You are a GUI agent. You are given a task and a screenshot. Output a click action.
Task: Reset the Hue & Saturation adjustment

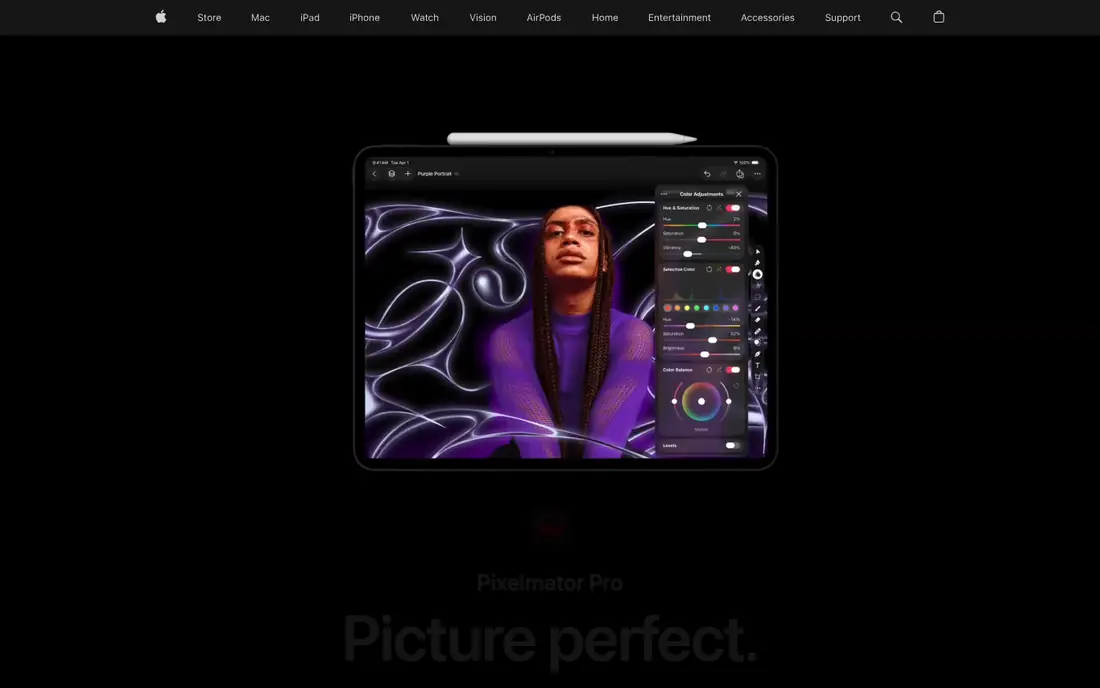709,208
